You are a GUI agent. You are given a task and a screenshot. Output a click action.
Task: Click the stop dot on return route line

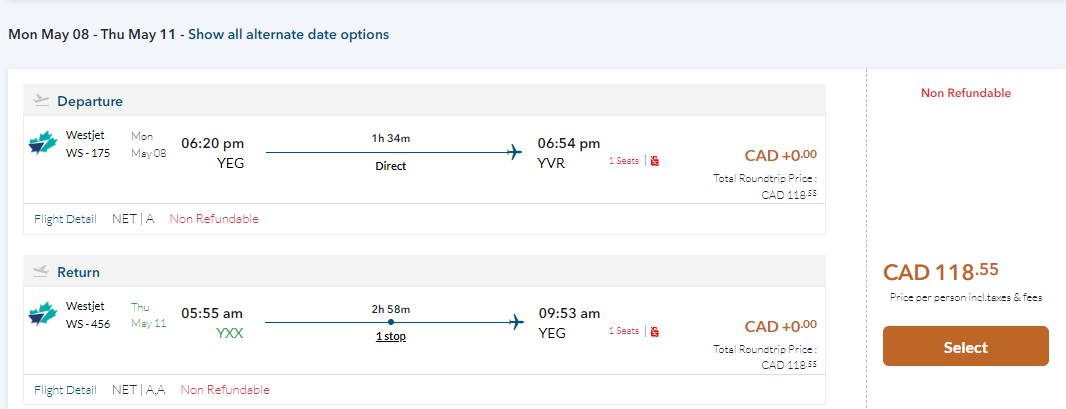(390, 322)
